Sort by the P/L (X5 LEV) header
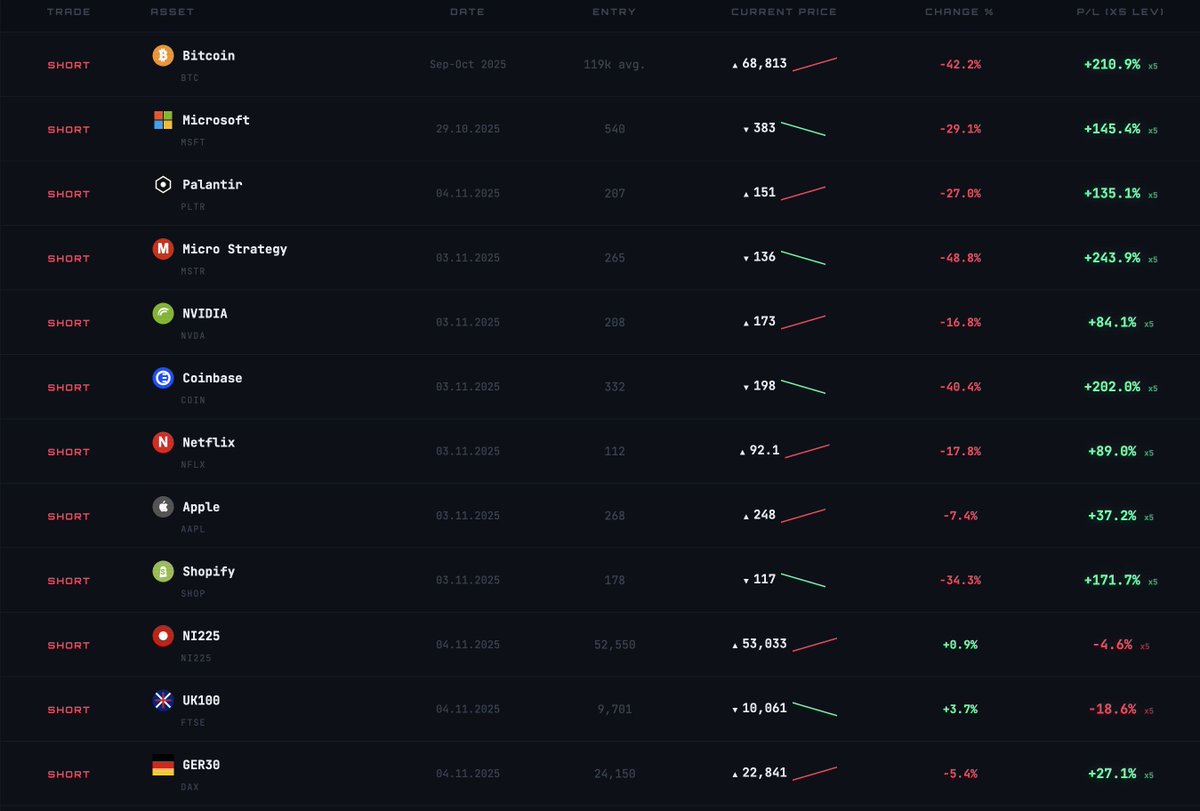 1118,12
